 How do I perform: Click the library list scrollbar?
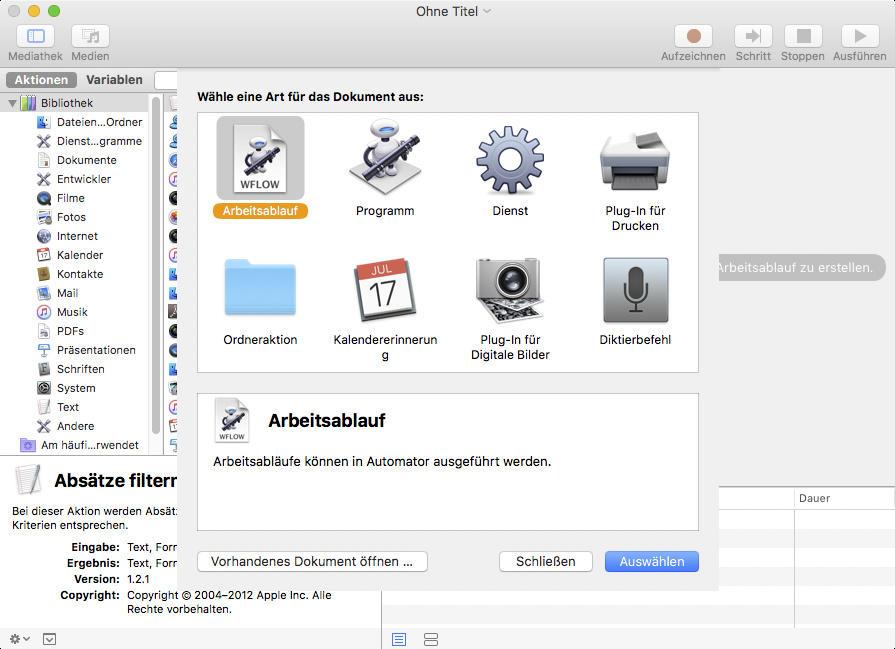[x=156, y=265]
